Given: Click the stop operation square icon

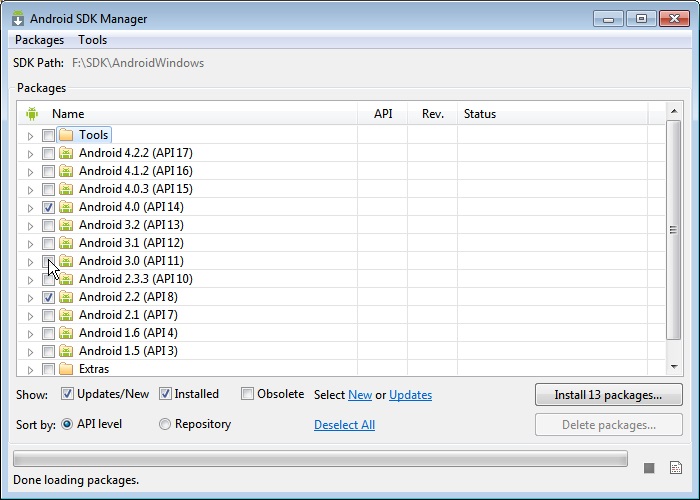Looking at the screenshot, I should pos(649,468).
